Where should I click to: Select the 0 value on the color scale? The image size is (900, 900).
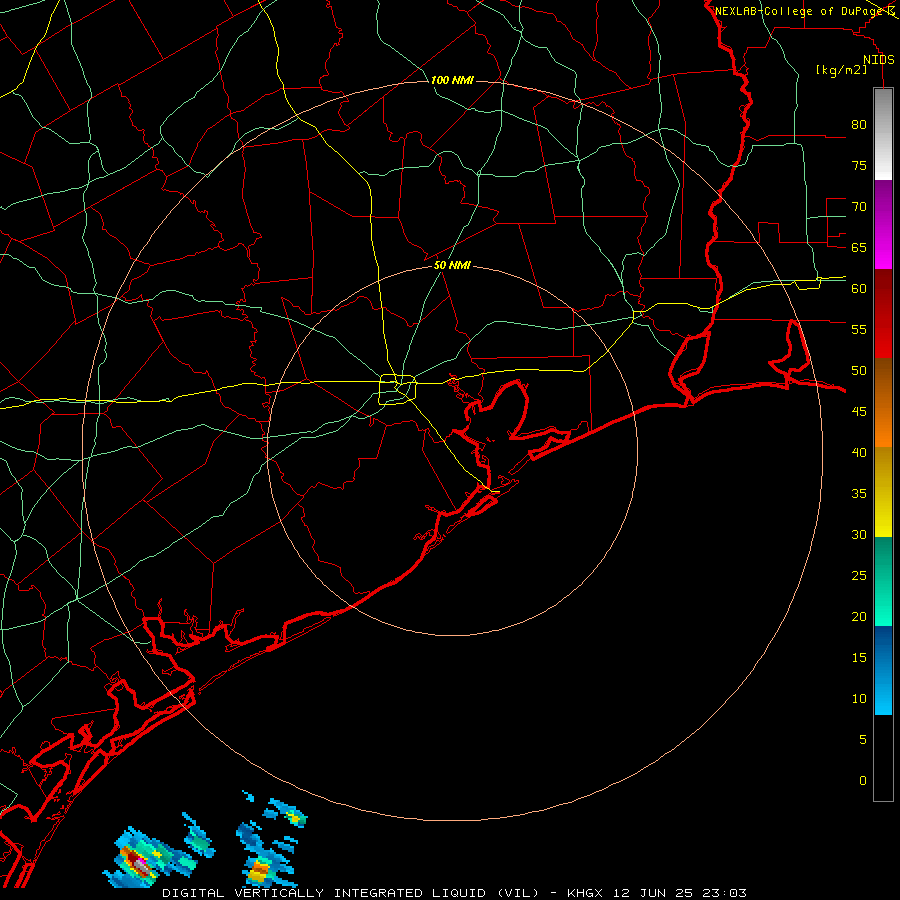click(863, 781)
